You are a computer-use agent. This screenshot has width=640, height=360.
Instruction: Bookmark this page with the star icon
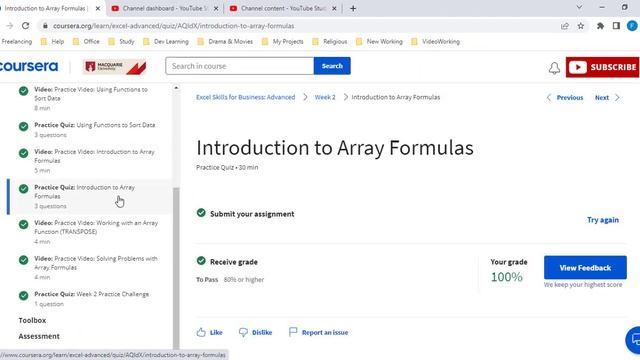click(x=581, y=26)
